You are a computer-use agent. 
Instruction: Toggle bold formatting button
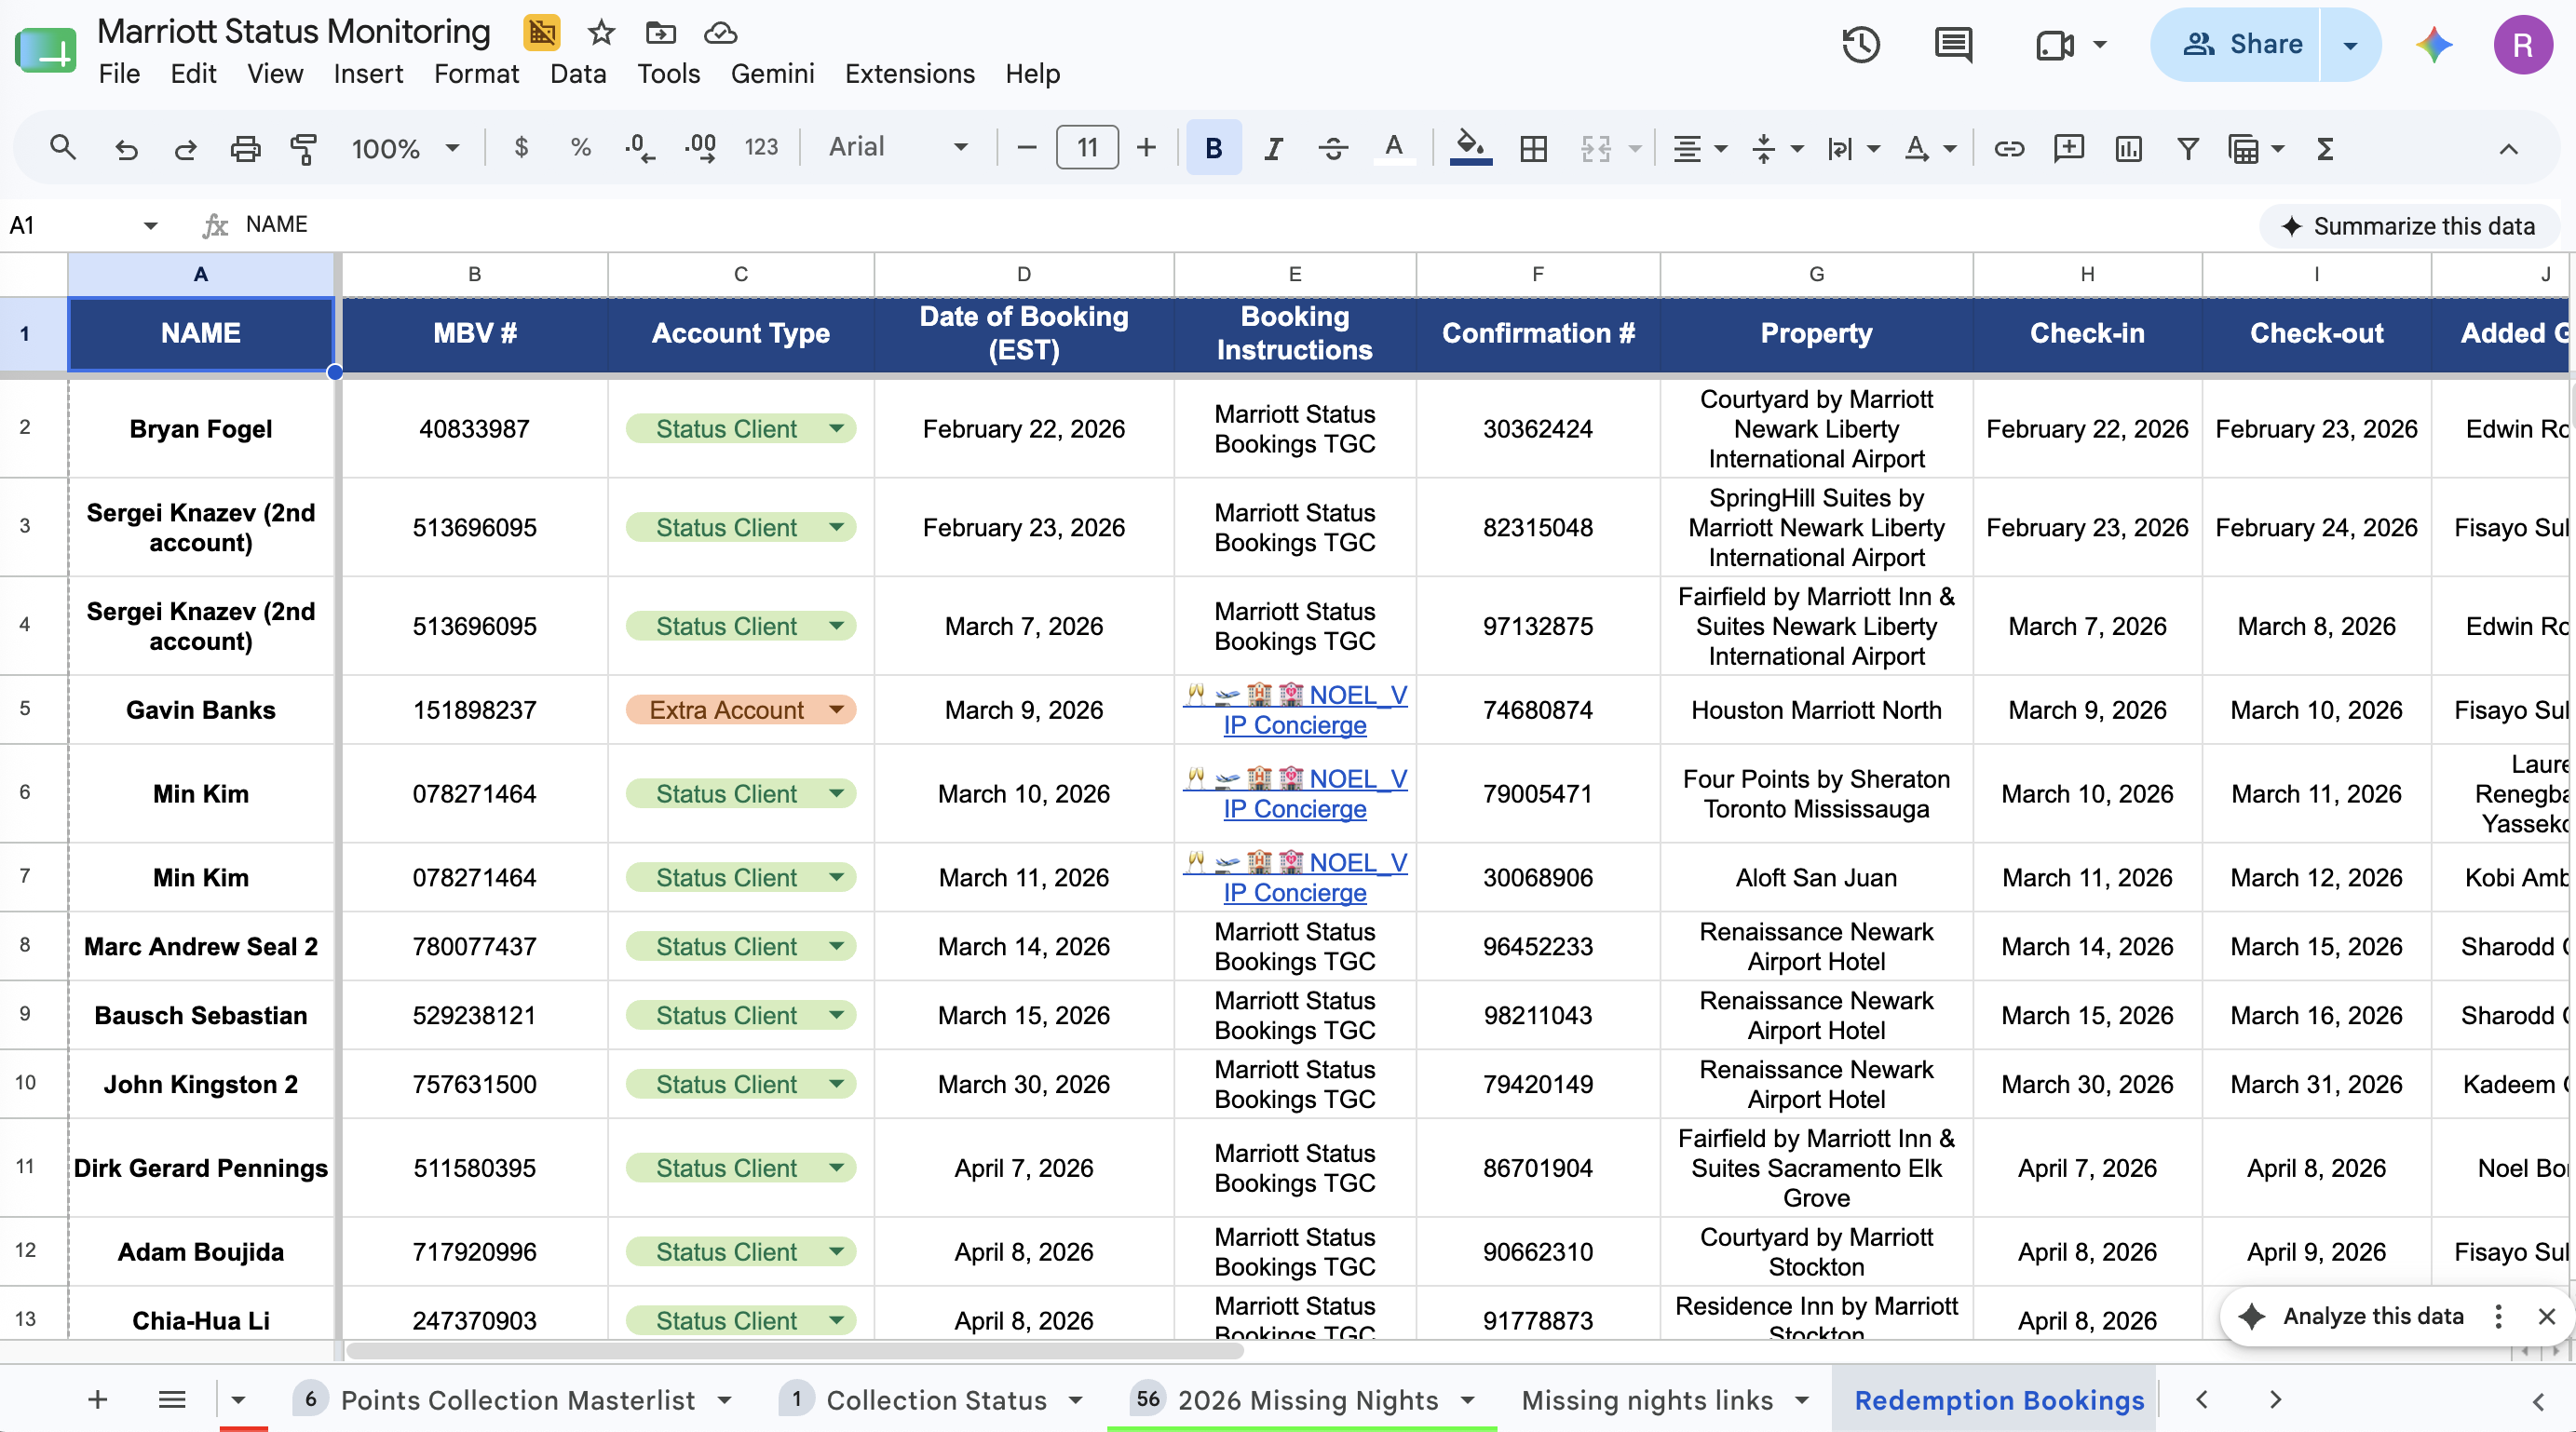(1213, 148)
